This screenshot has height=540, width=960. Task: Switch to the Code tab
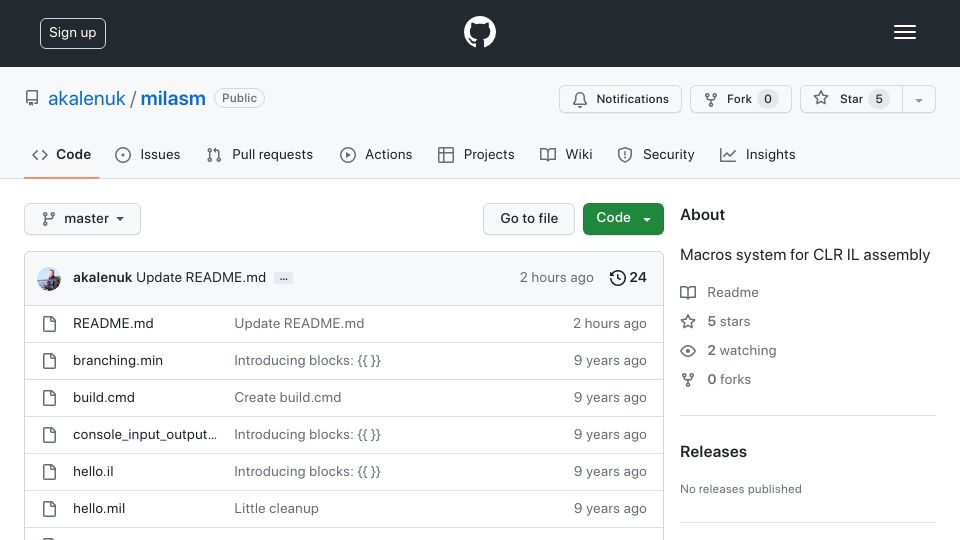point(61,154)
